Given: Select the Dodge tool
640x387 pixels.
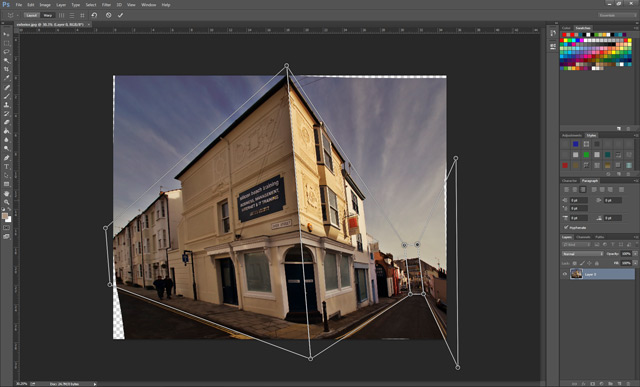Looking at the screenshot, I should [7, 149].
